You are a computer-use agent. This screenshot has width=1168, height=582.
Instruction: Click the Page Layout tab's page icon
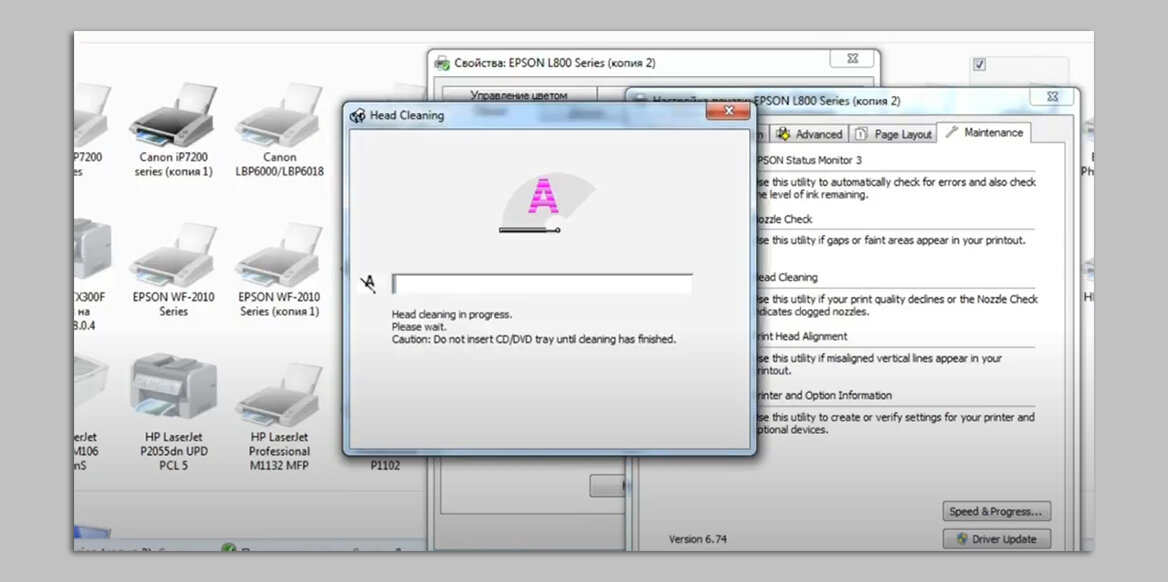coord(861,134)
